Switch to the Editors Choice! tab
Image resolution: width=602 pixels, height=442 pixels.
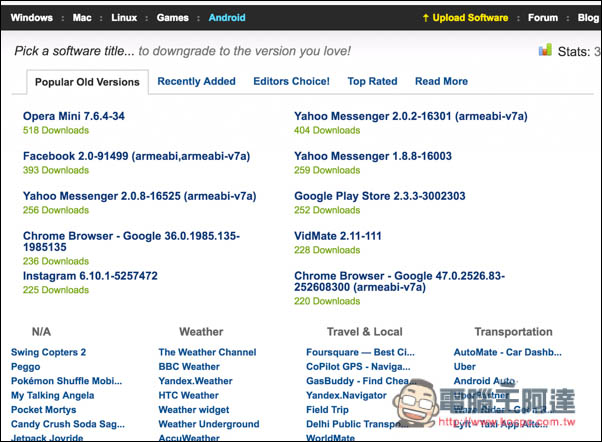click(291, 81)
